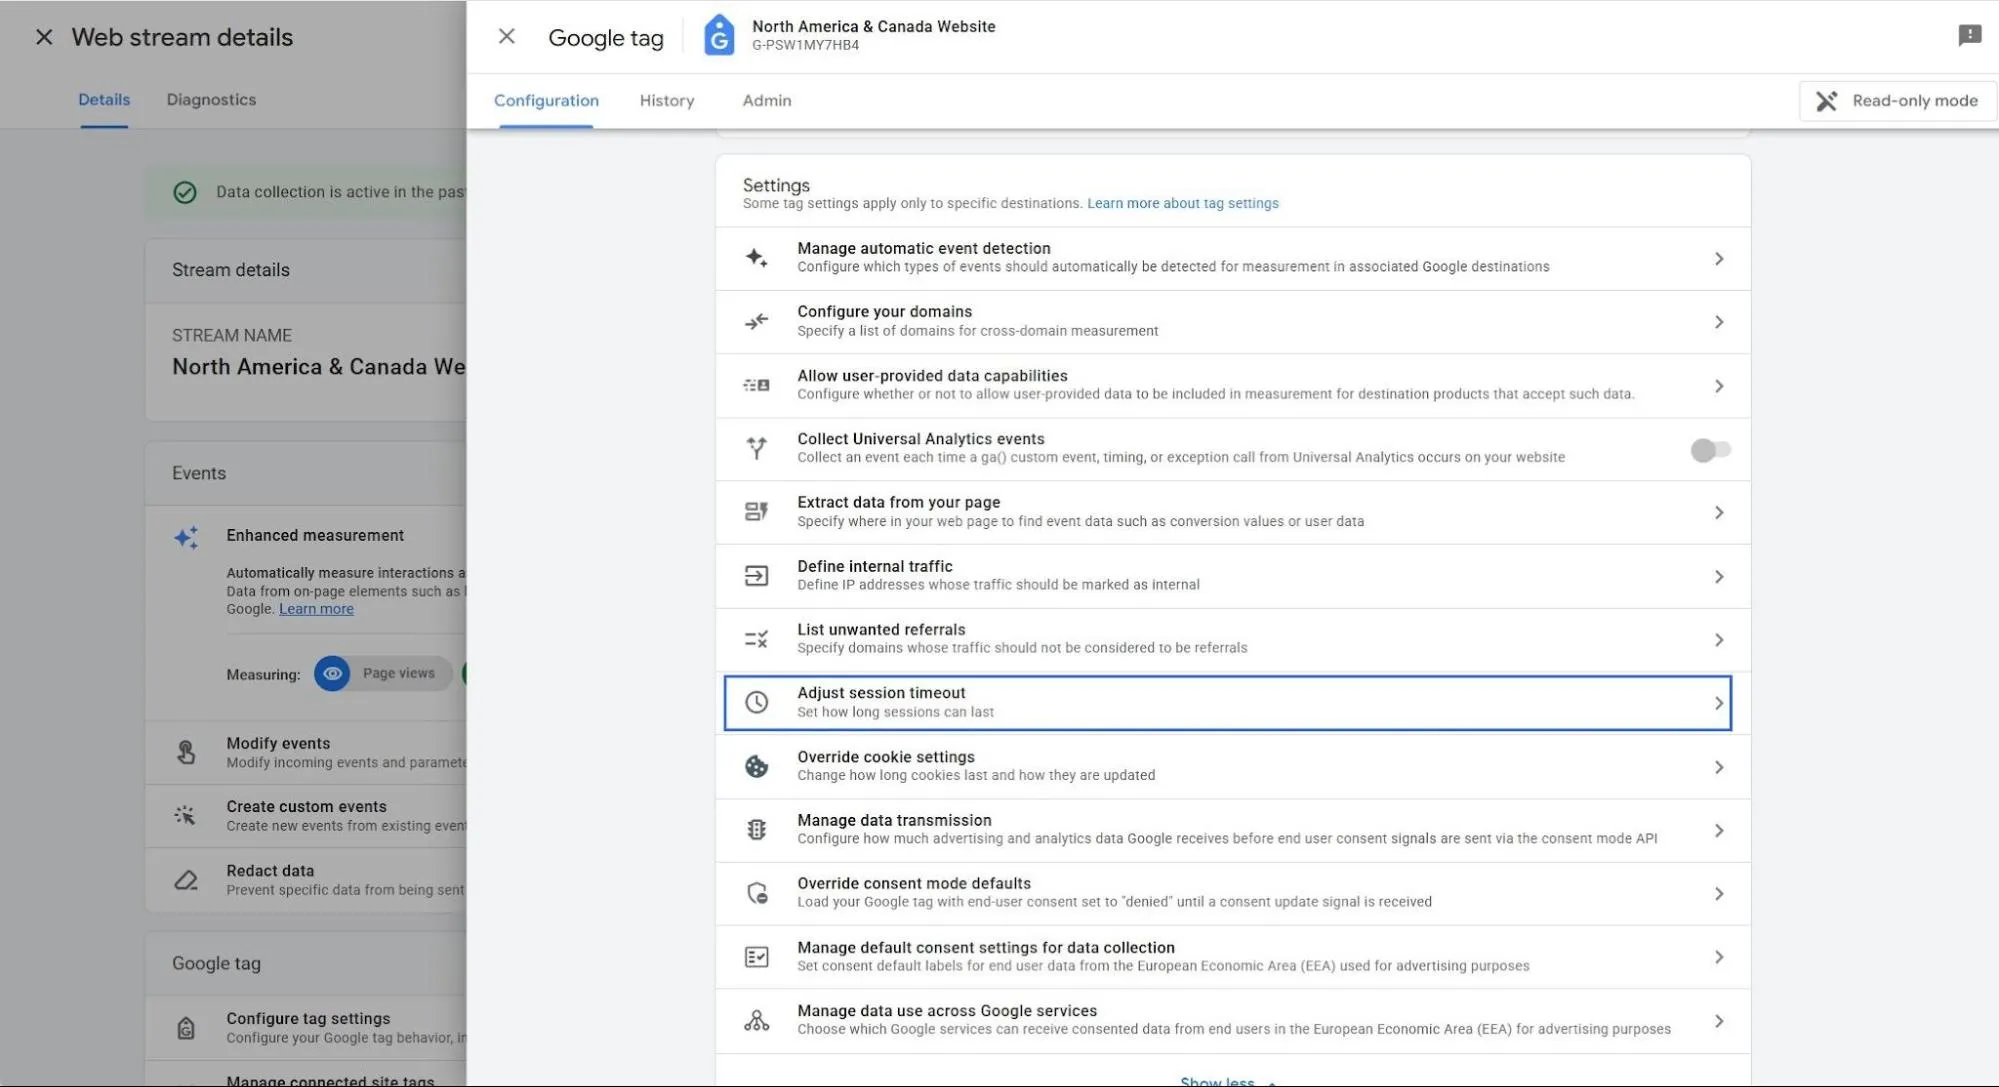
Task: Open the Admin tab
Action: [767, 101]
